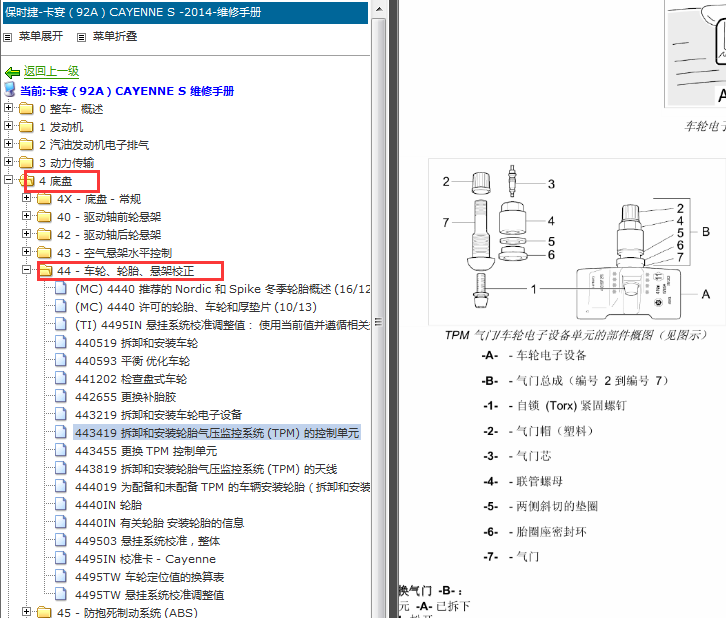Click document icon of 440519 拆卸和安装车轮
Viewport: 726px width, 618px height.
[61, 342]
